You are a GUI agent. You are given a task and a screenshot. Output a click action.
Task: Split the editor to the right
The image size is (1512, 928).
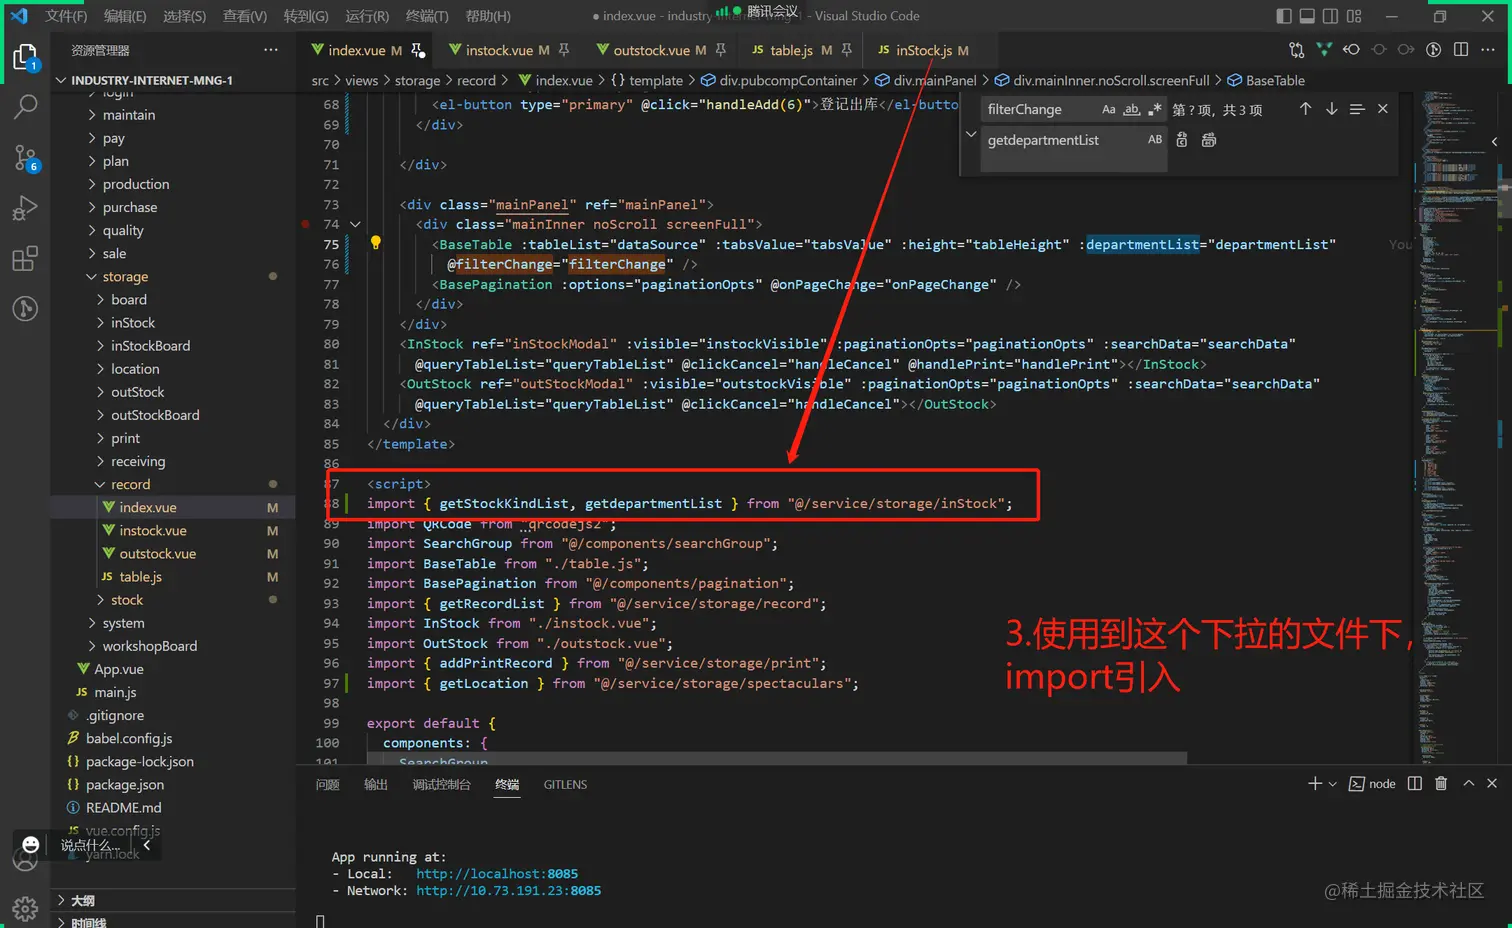1461,50
